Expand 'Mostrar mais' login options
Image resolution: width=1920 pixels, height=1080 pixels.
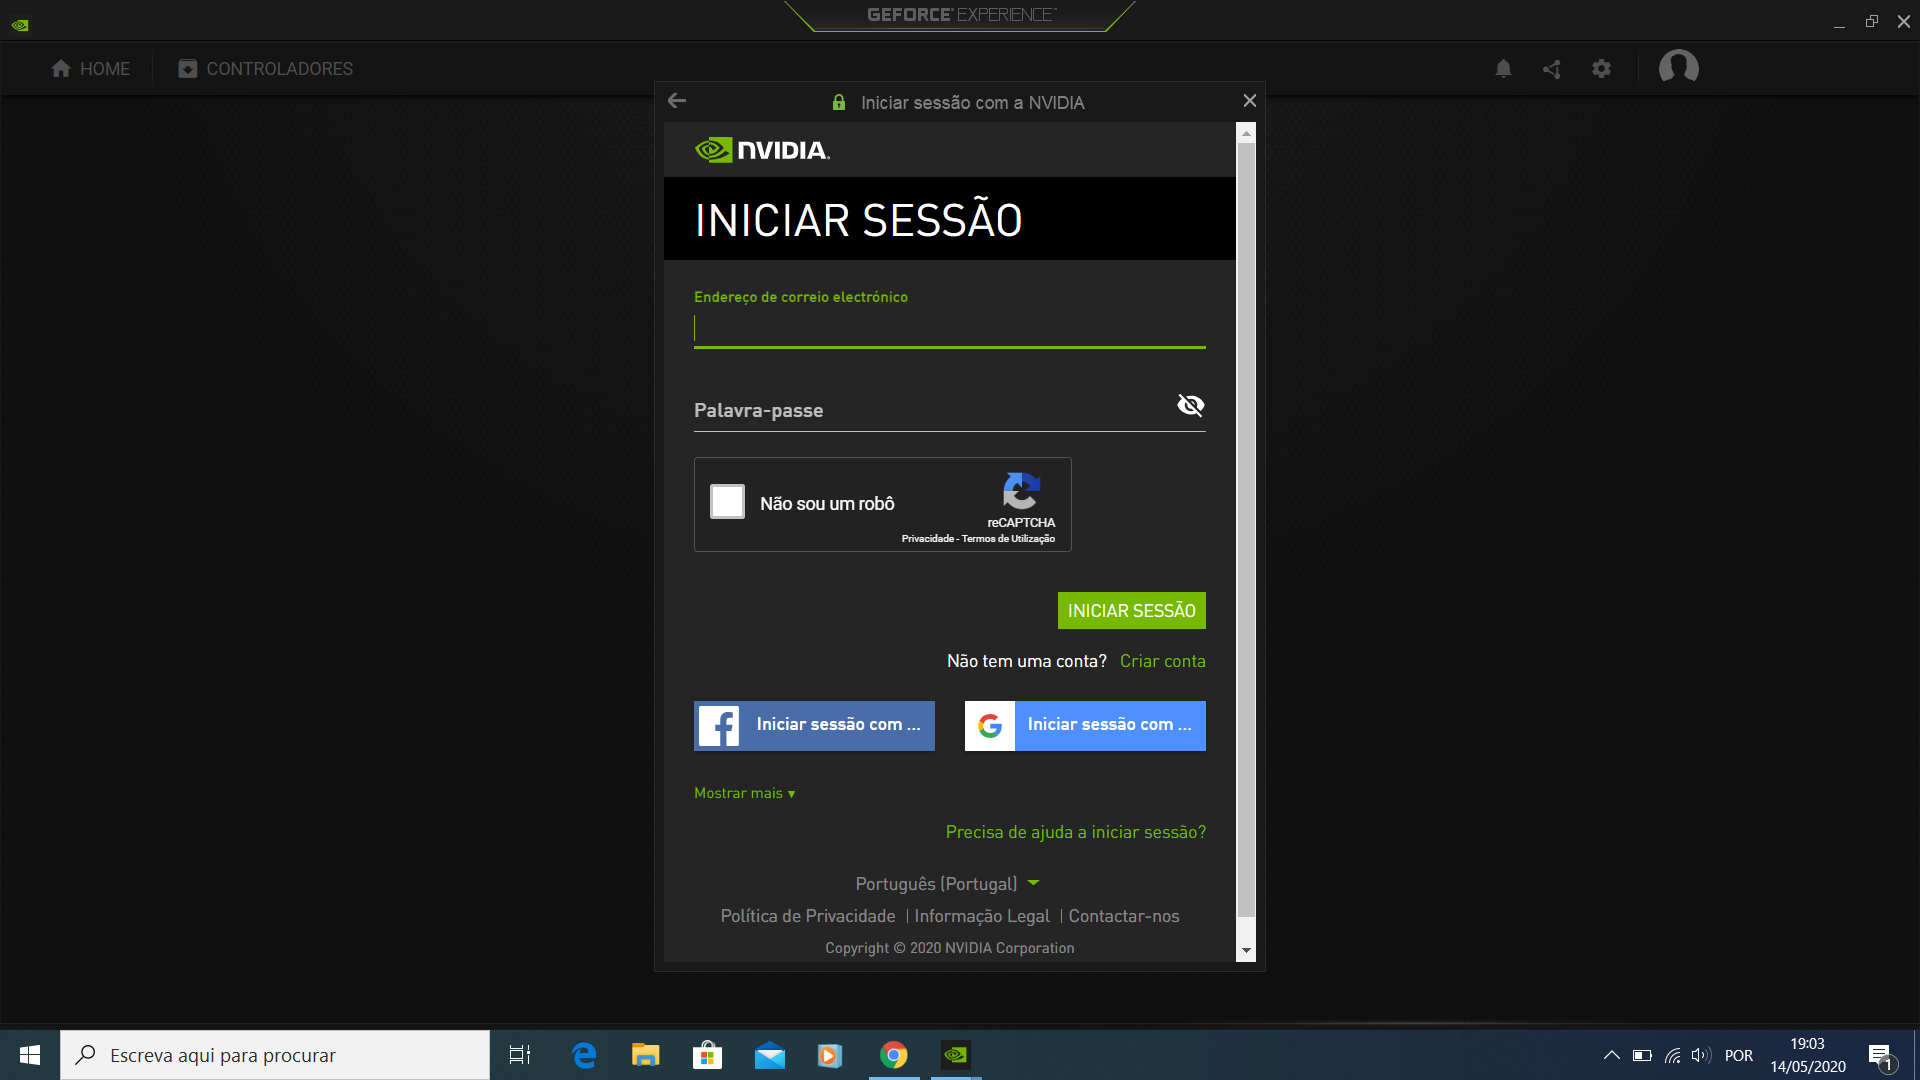pyautogui.click(x=744, y=793)
